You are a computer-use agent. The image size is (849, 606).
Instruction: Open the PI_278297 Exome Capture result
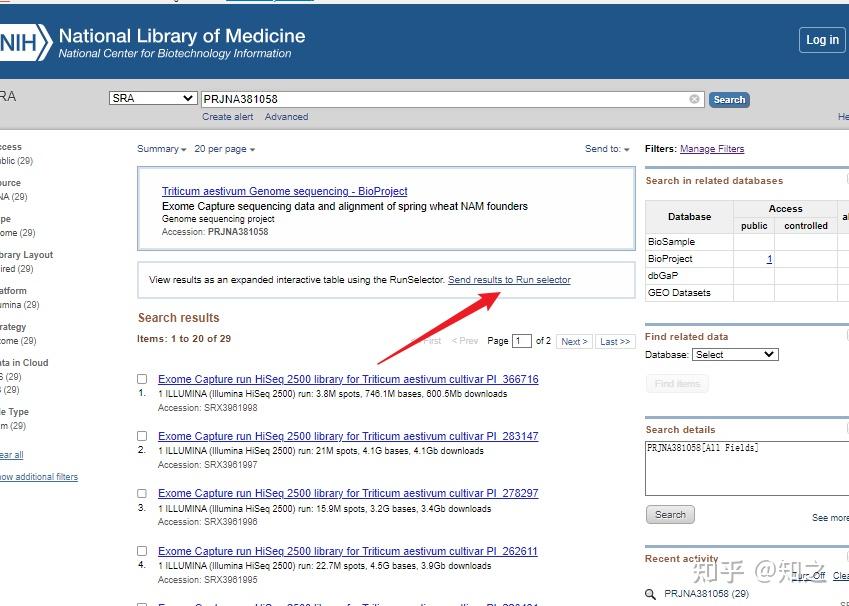click(x=348, y=493)
